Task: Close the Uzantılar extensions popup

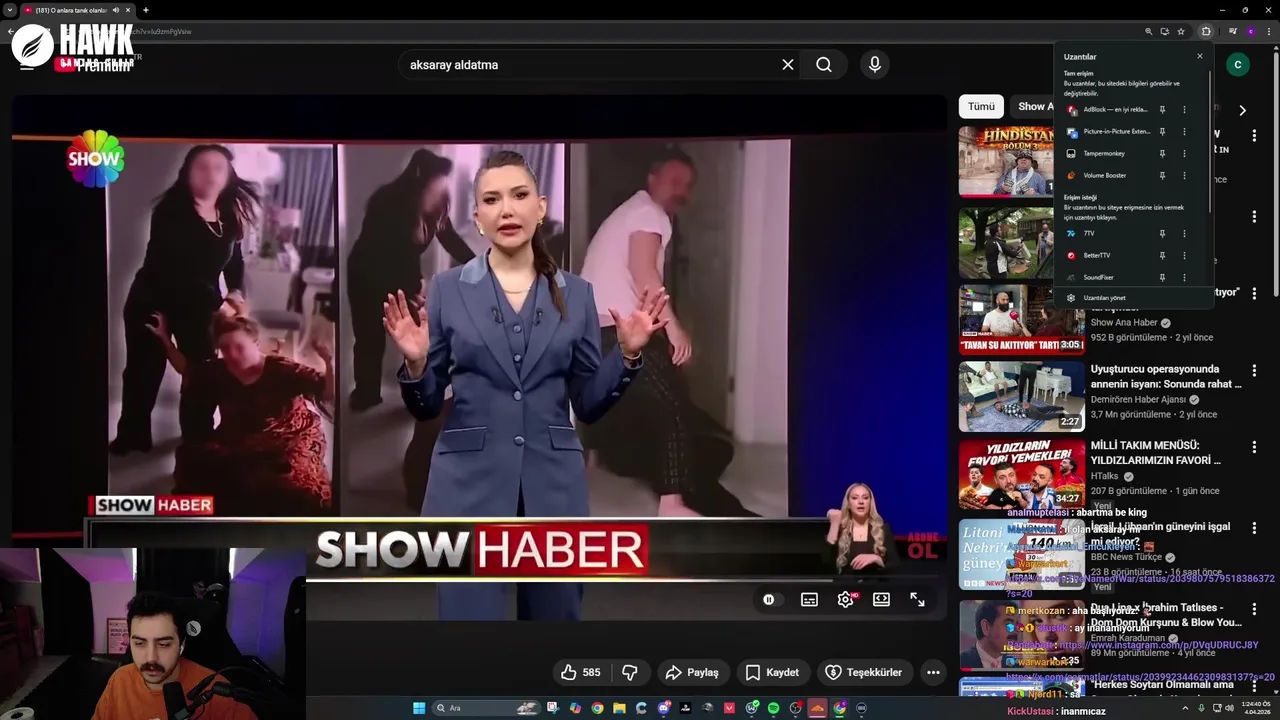Action: 1200,56
